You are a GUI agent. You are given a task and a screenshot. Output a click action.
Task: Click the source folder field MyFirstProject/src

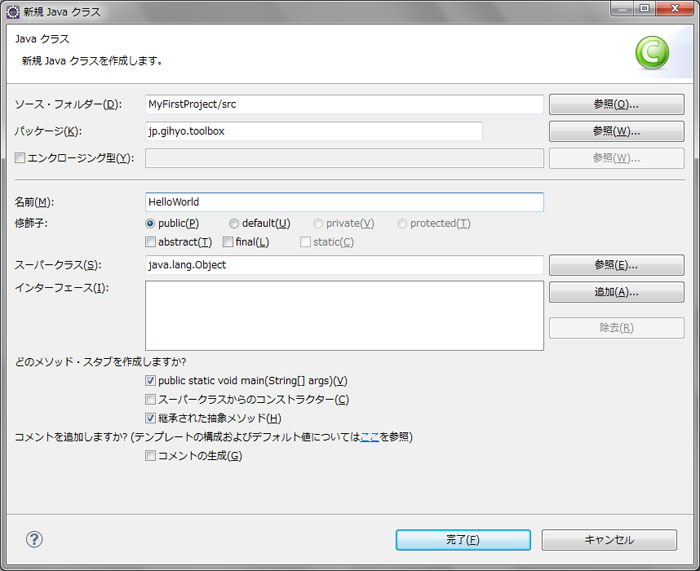tap(344, 104)
